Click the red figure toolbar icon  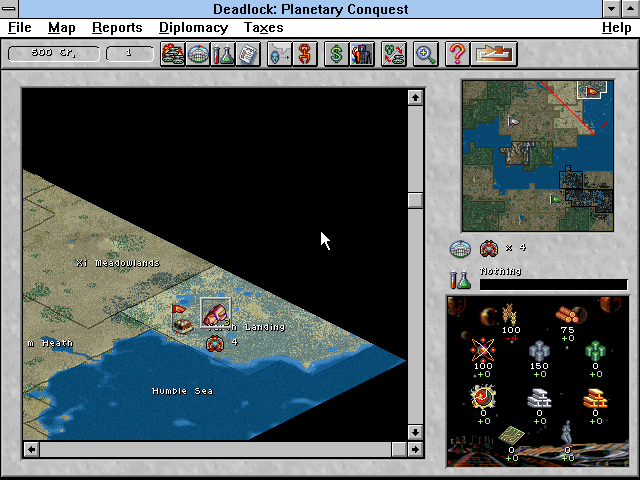click(x=303, y=53)
